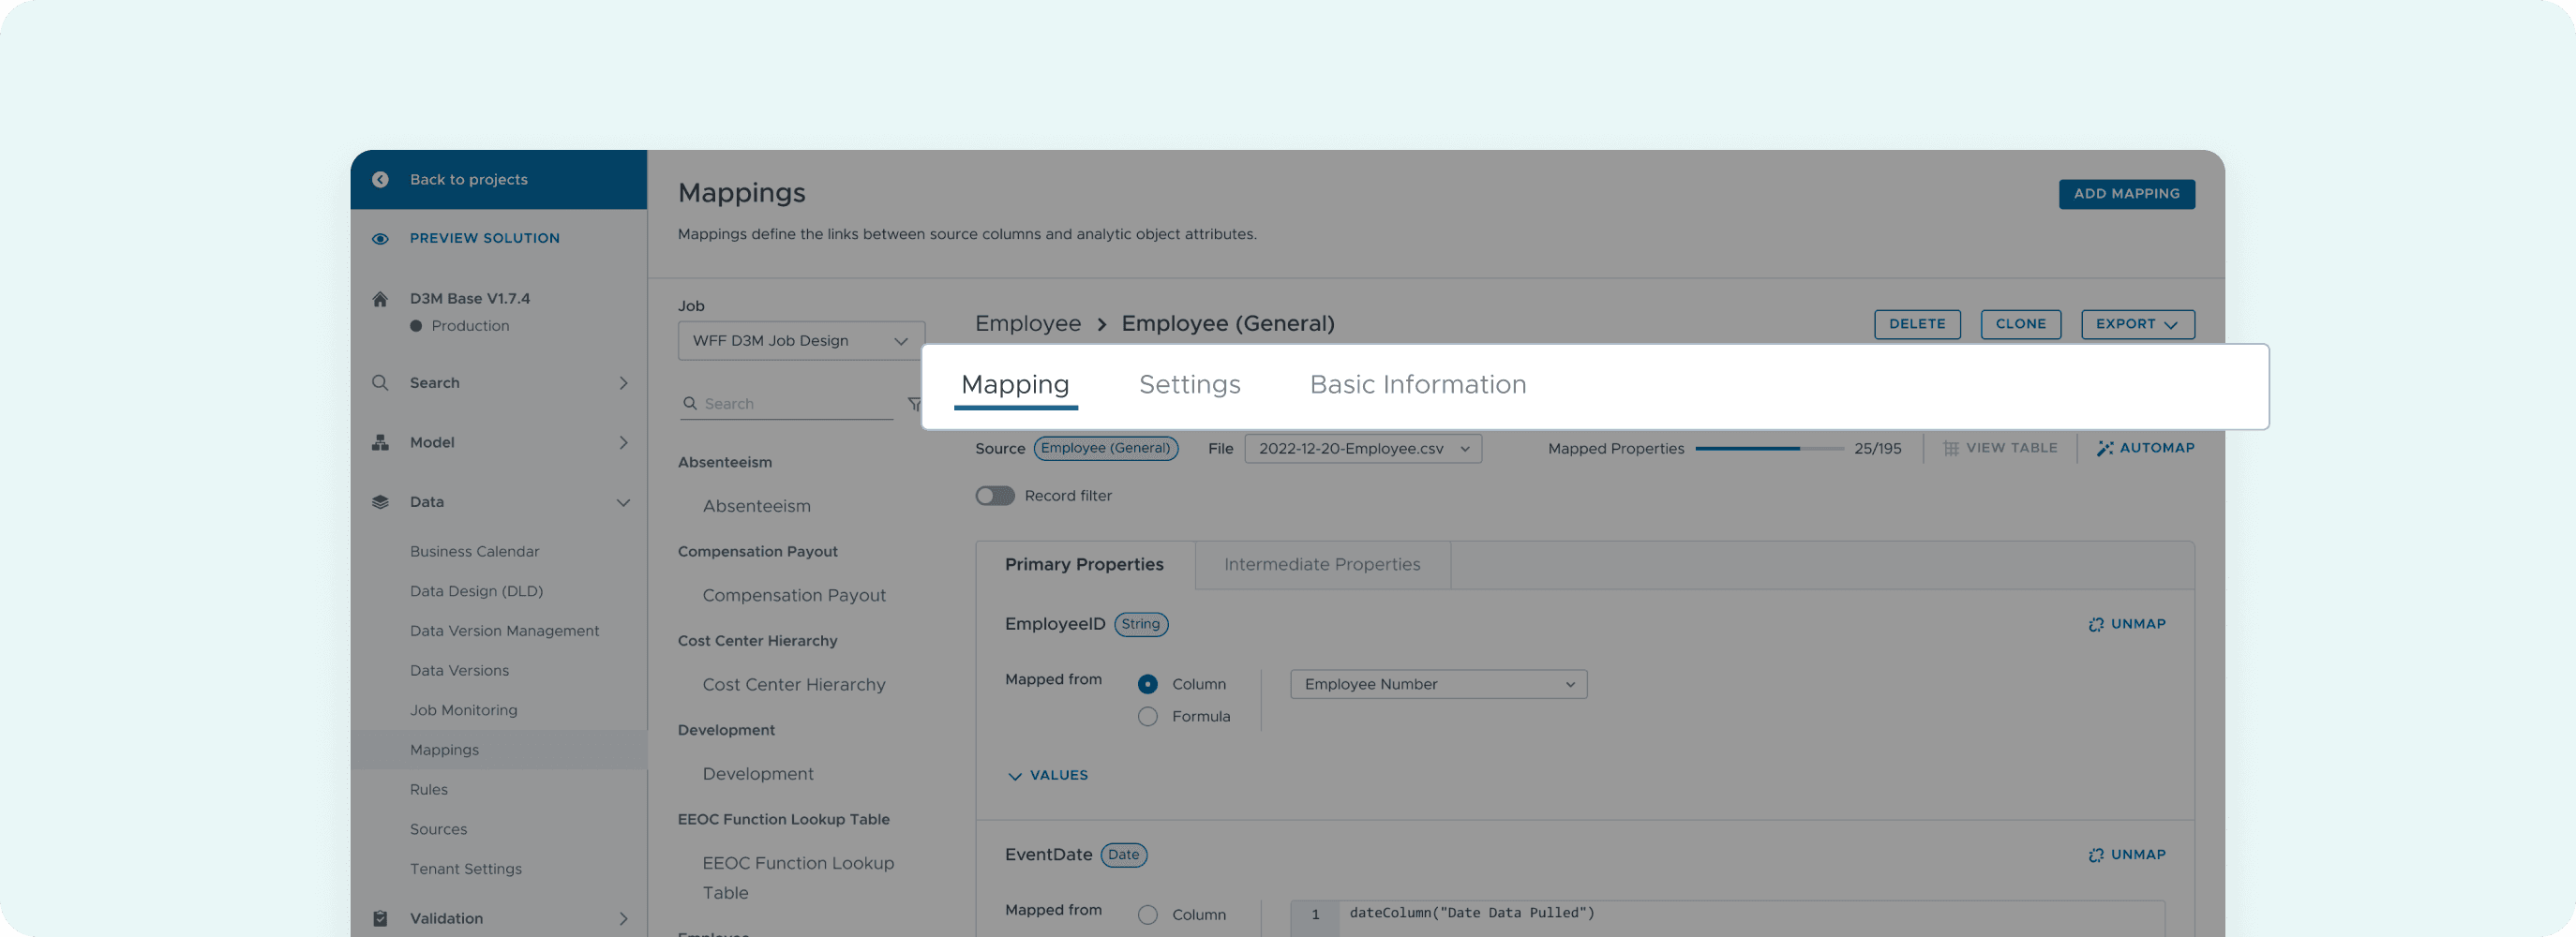Expand the Model sidebar section chevron
Screen dimensions: 2576x937
click(x=623, y=442)
